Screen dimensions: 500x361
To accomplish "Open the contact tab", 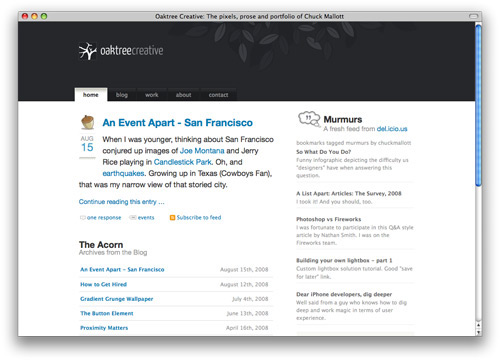I will 218,95.
